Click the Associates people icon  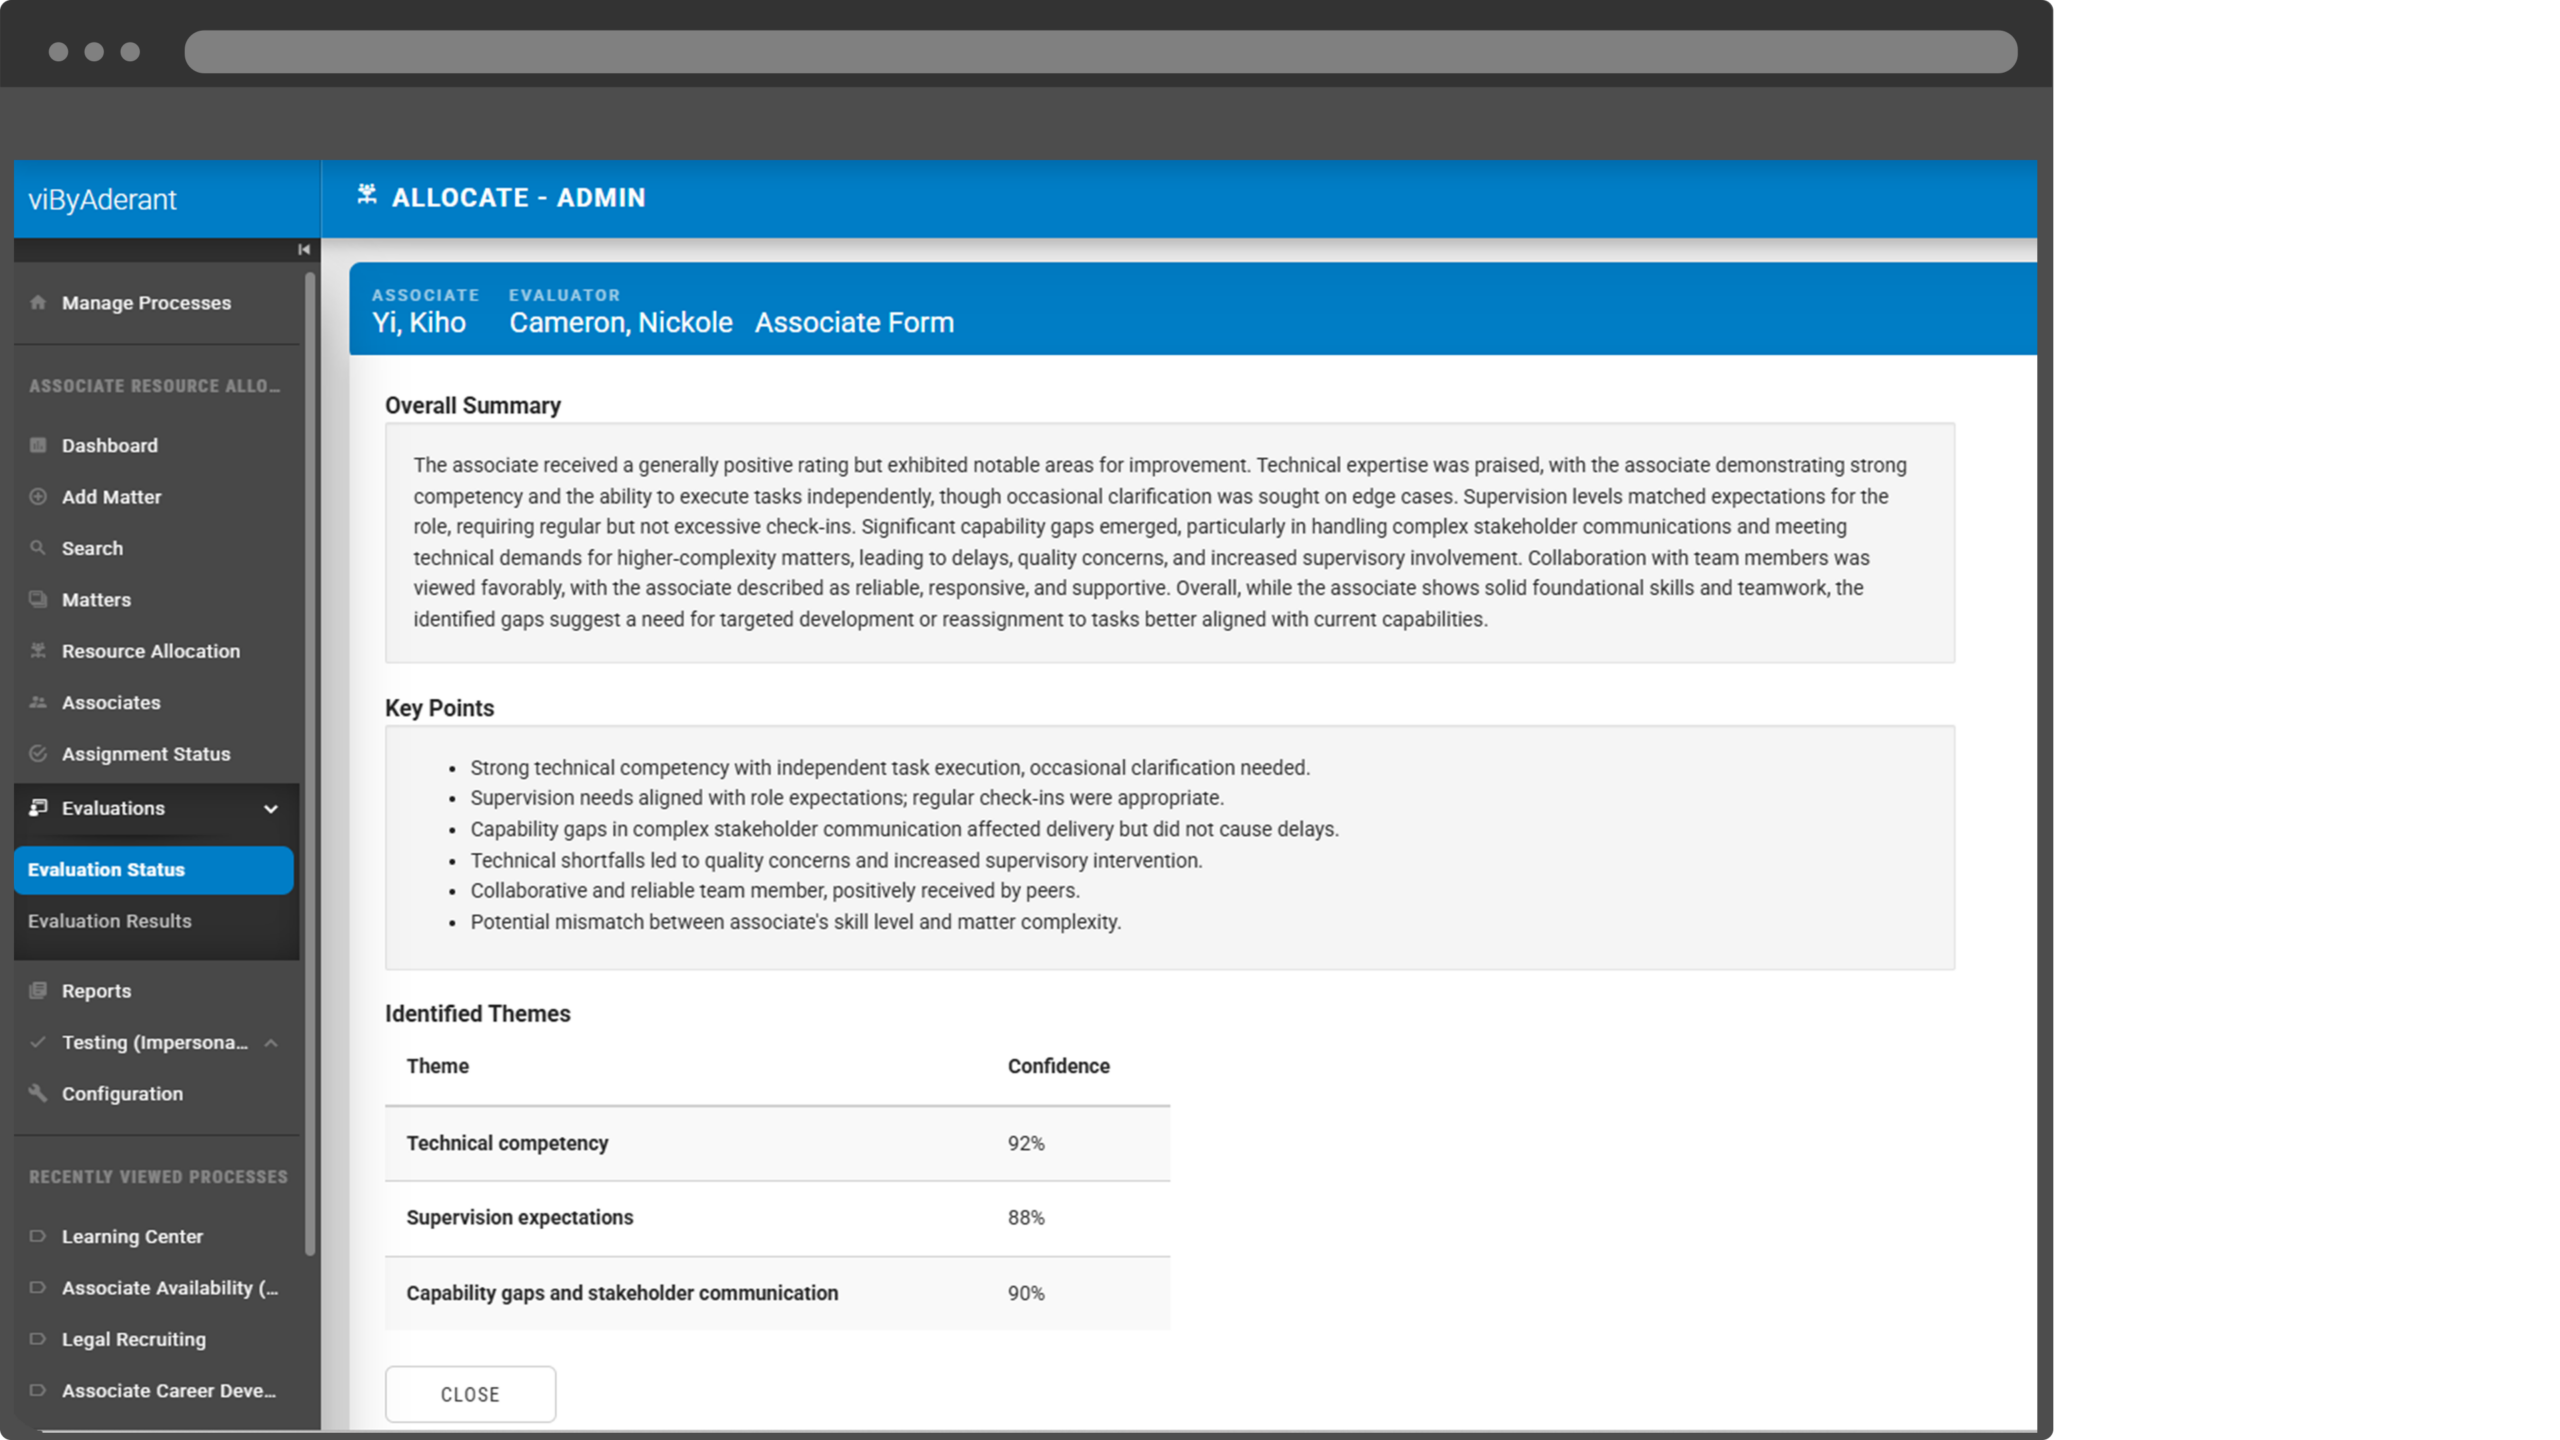(x=38, y=702)
